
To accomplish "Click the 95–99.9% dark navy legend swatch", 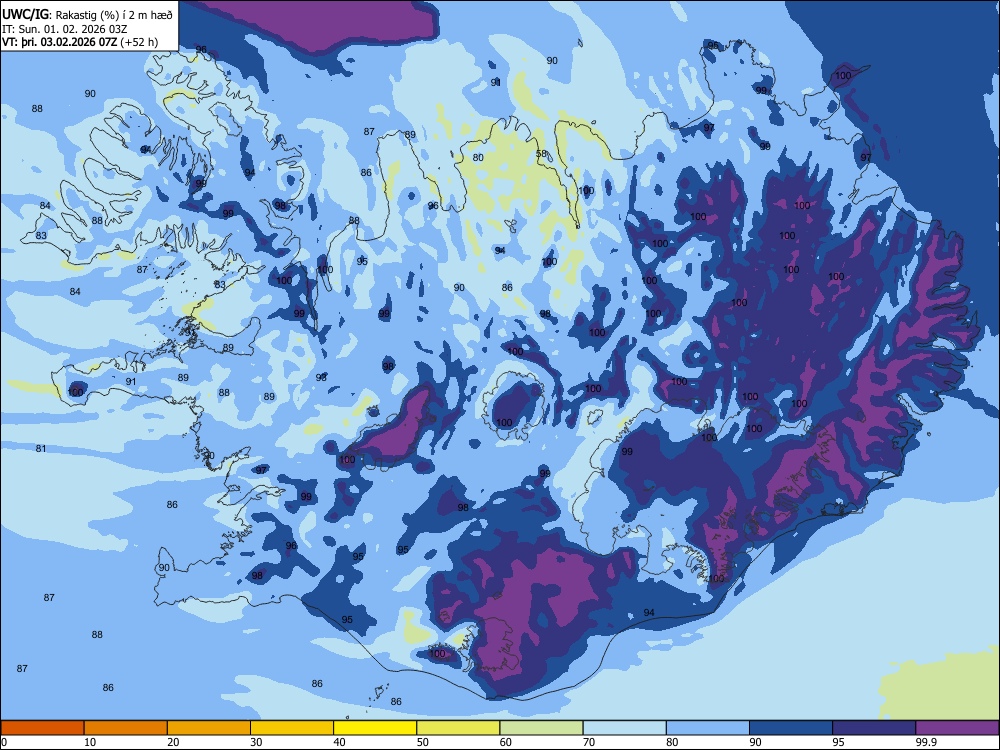I will tap(874, 728).
